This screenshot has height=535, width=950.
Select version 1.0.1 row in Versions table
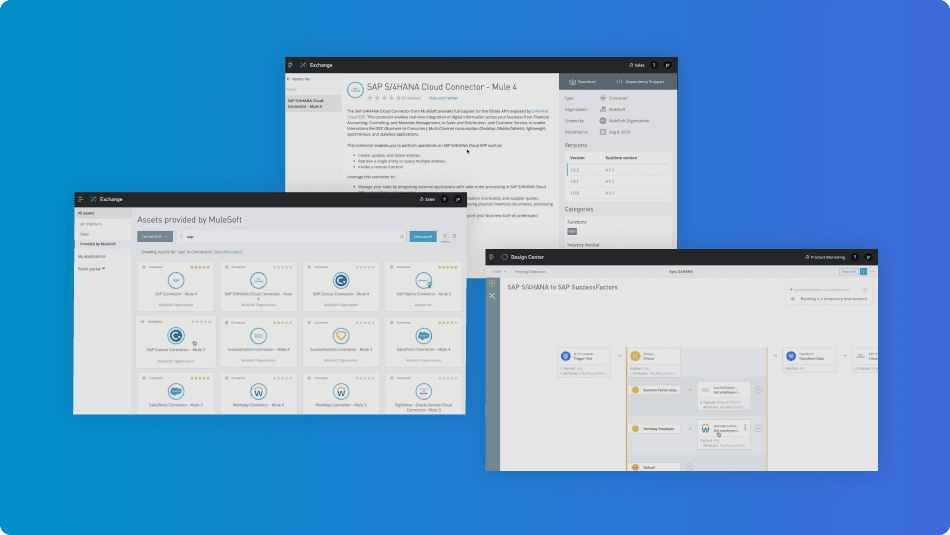619,181
